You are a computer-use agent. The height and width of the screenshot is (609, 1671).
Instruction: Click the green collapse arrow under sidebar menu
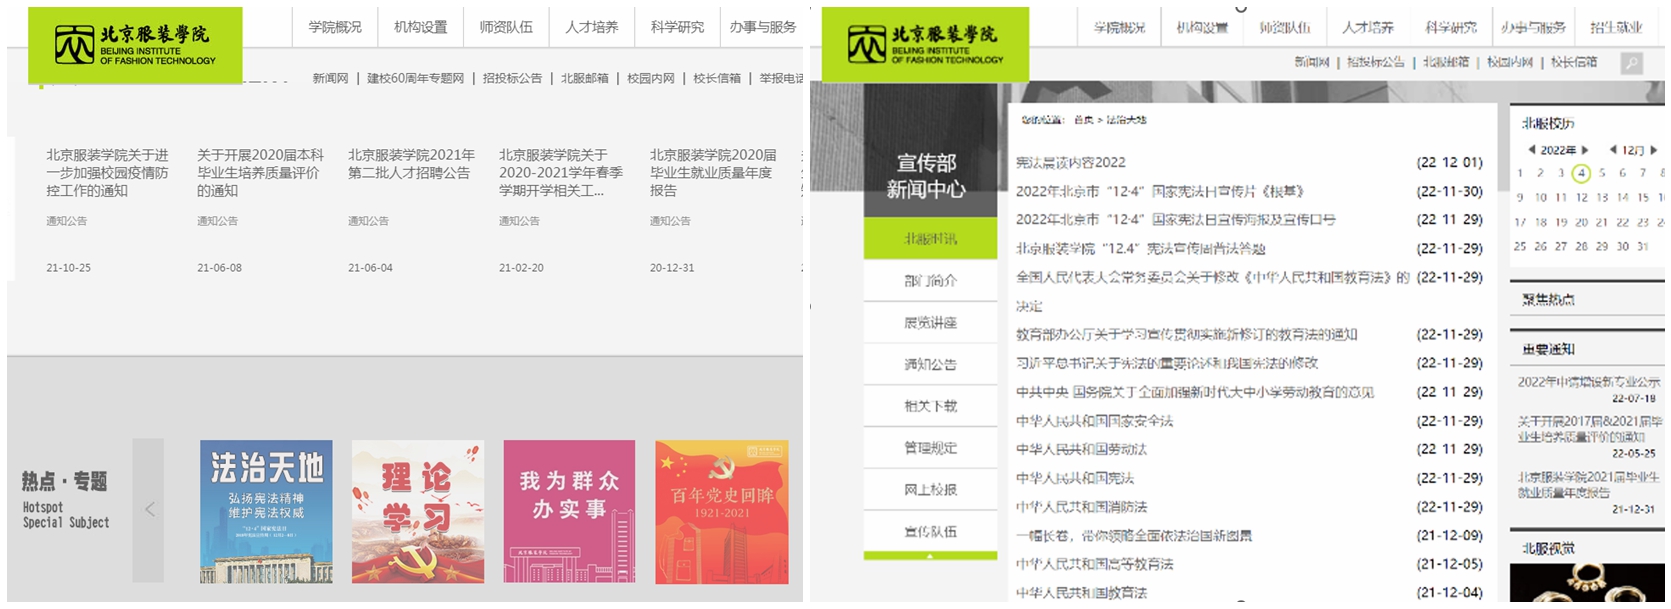point(930,556)
